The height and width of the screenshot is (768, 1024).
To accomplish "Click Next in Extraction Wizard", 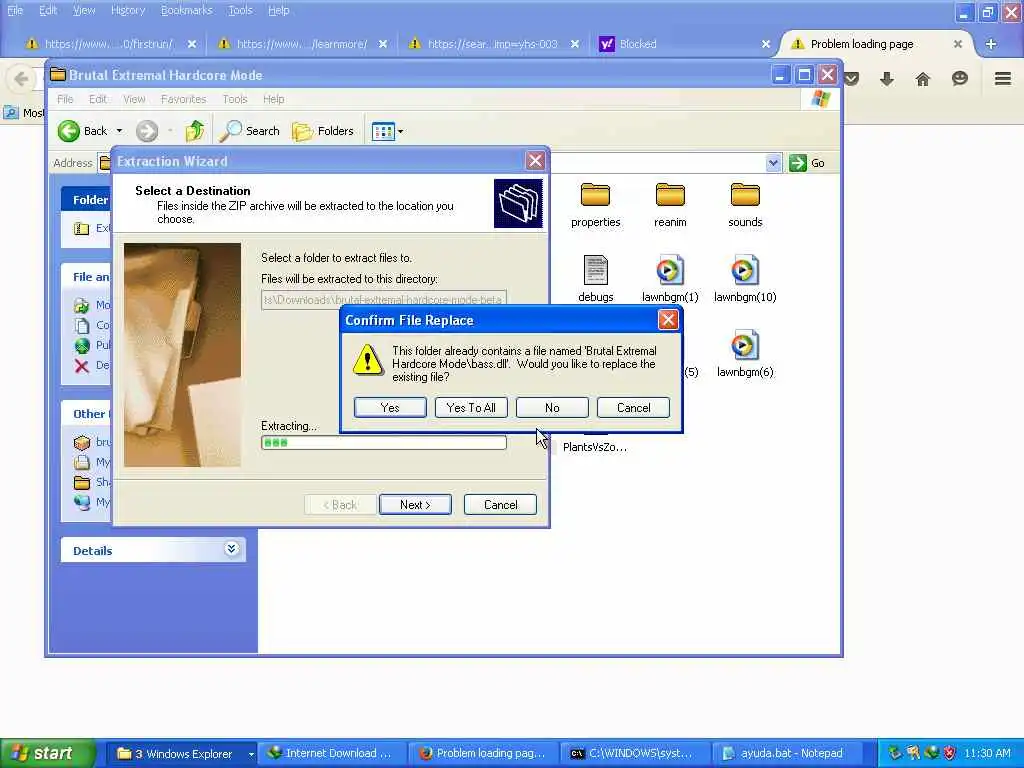I will 415,504.
